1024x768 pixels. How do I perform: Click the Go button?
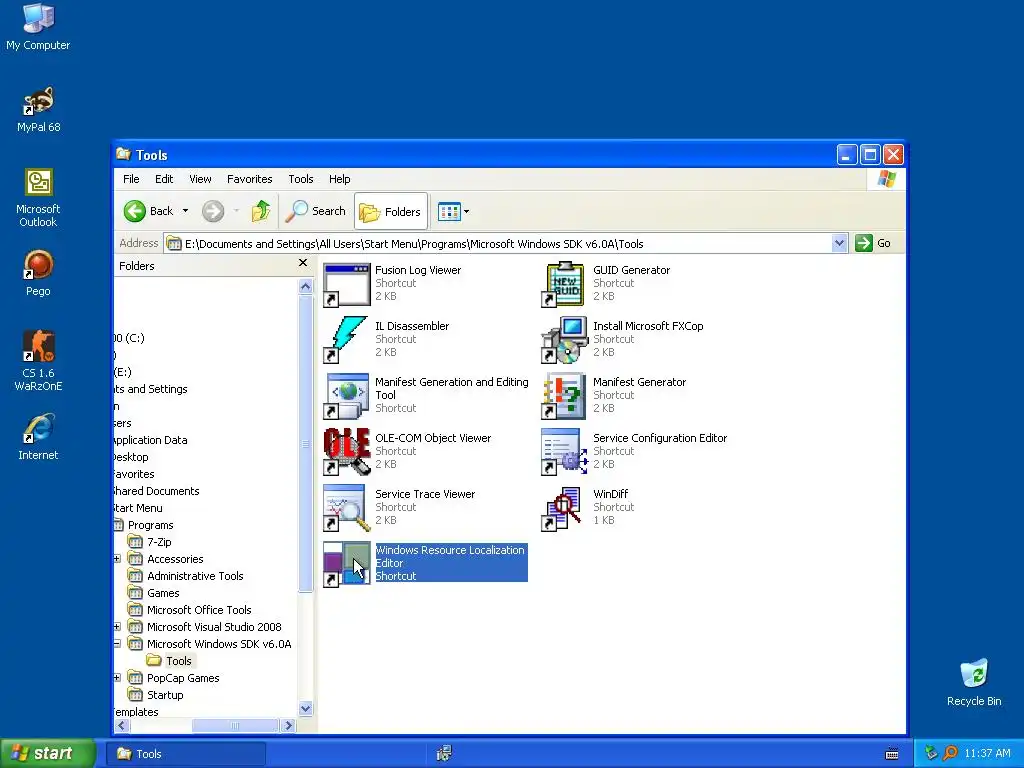pos(874,244)
